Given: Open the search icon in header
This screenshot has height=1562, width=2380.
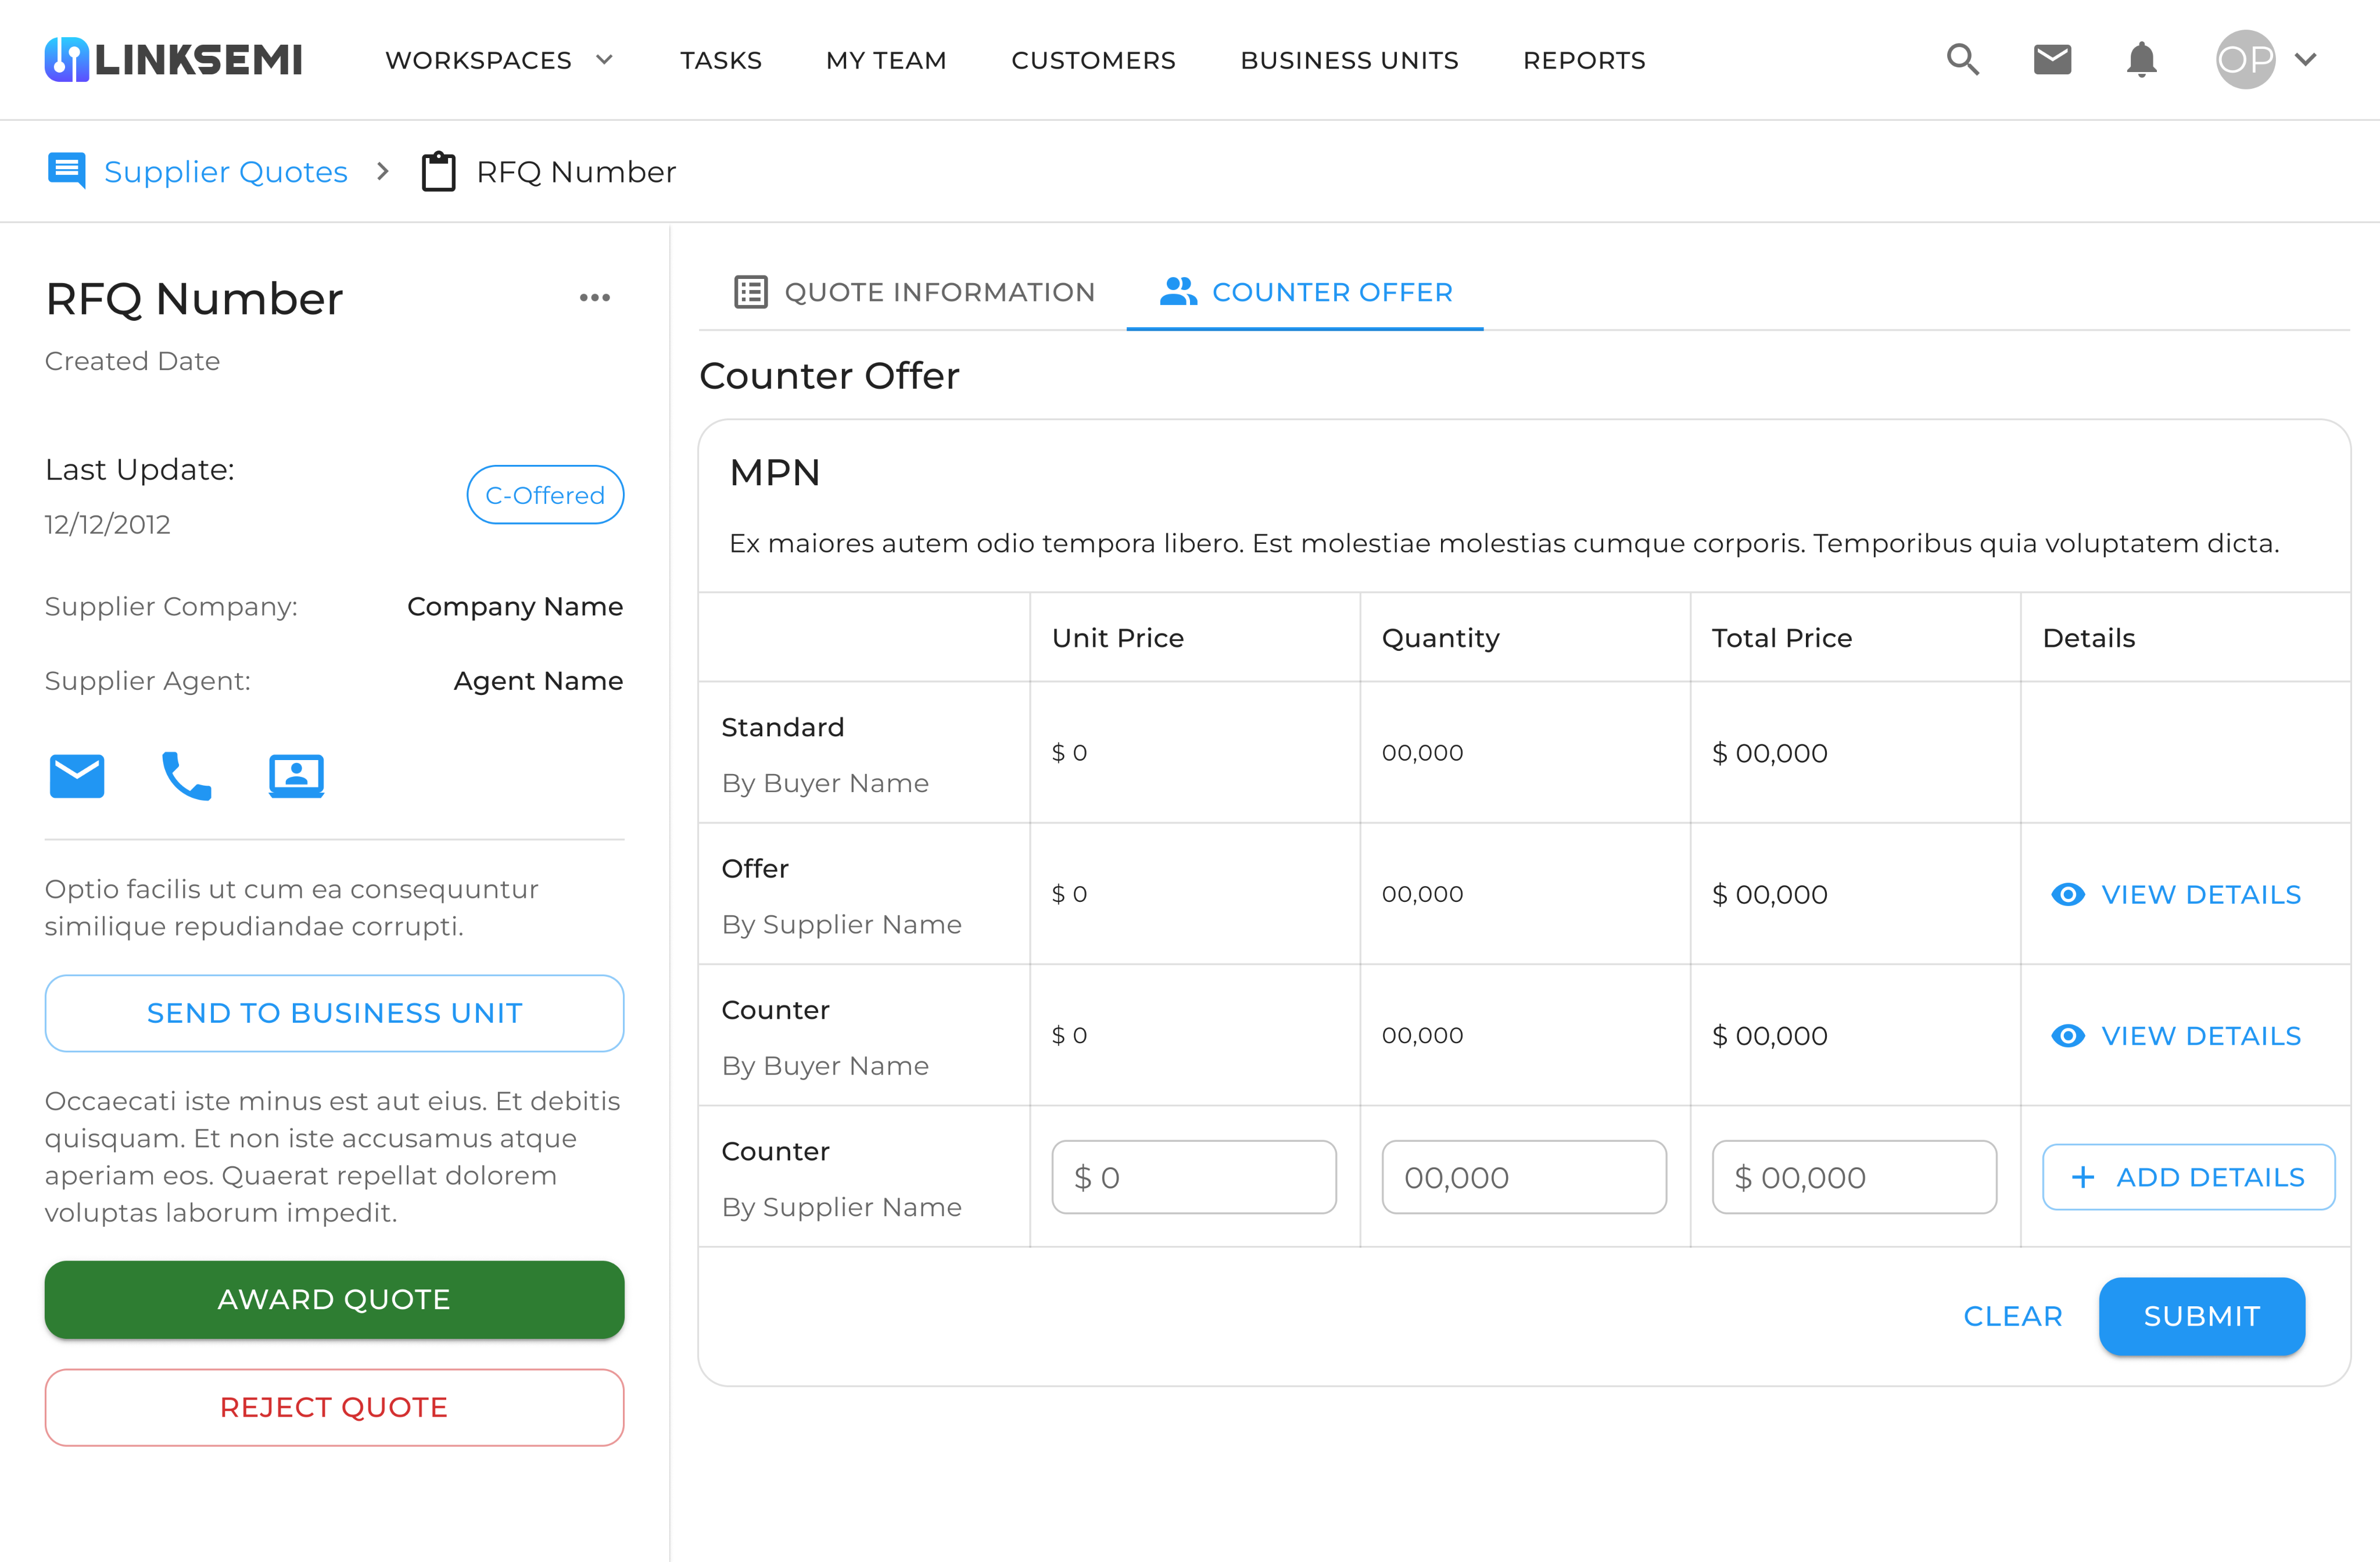Looking at the screenshot, I should pyautogui.click(x=1962, y=60).
